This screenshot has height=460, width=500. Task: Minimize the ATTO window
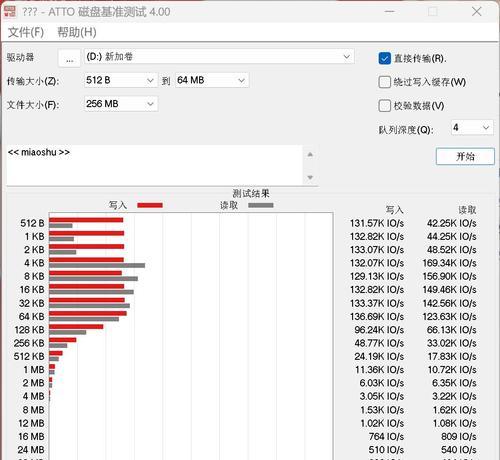[389, 12]
